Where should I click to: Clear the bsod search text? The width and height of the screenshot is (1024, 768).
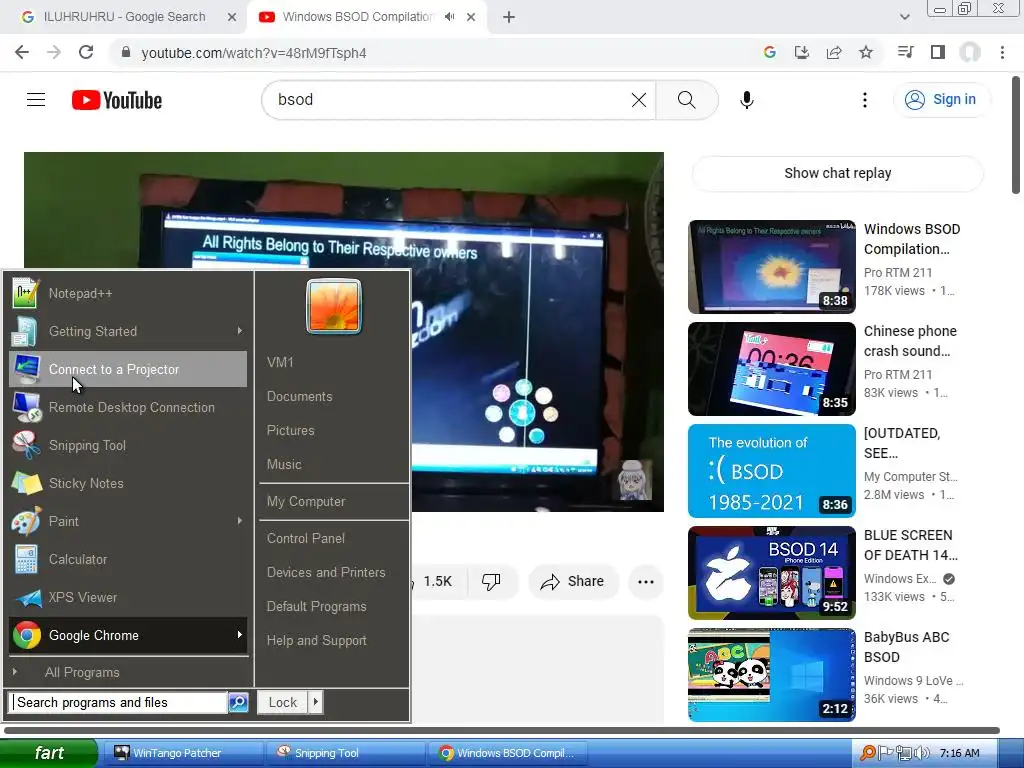tap(639, 100)
